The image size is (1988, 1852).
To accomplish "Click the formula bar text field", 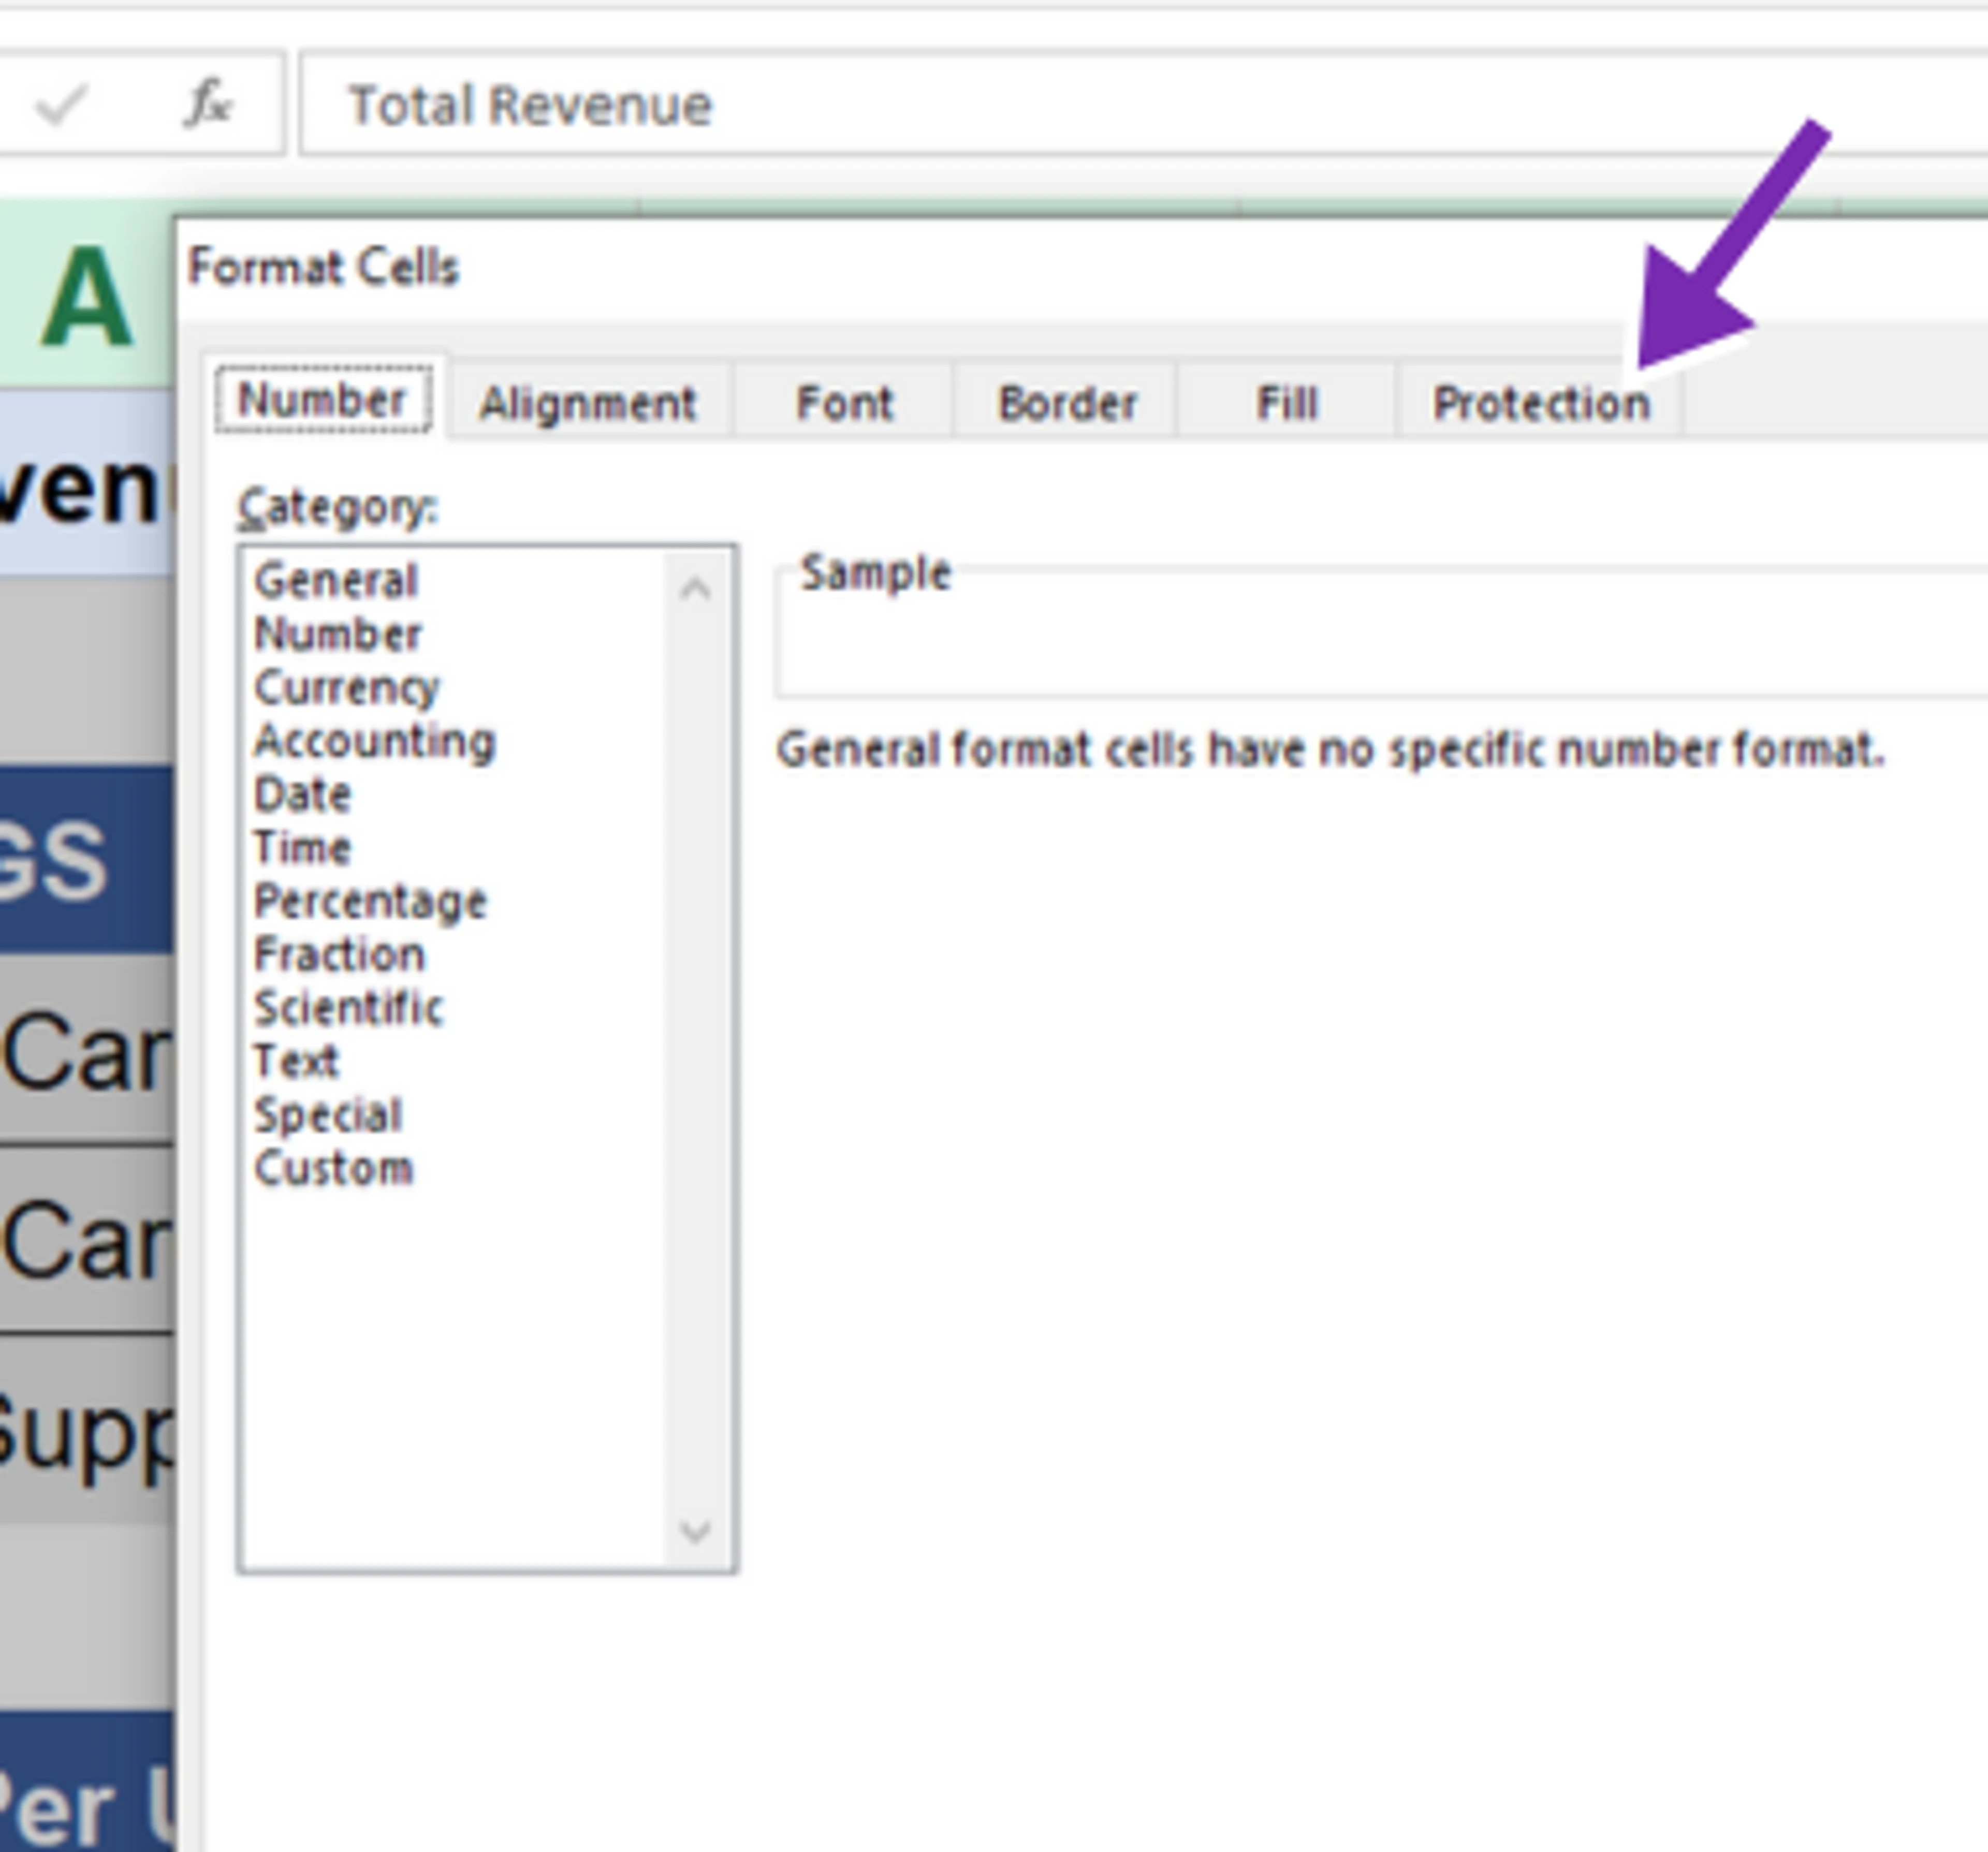I will [1100, 104].
